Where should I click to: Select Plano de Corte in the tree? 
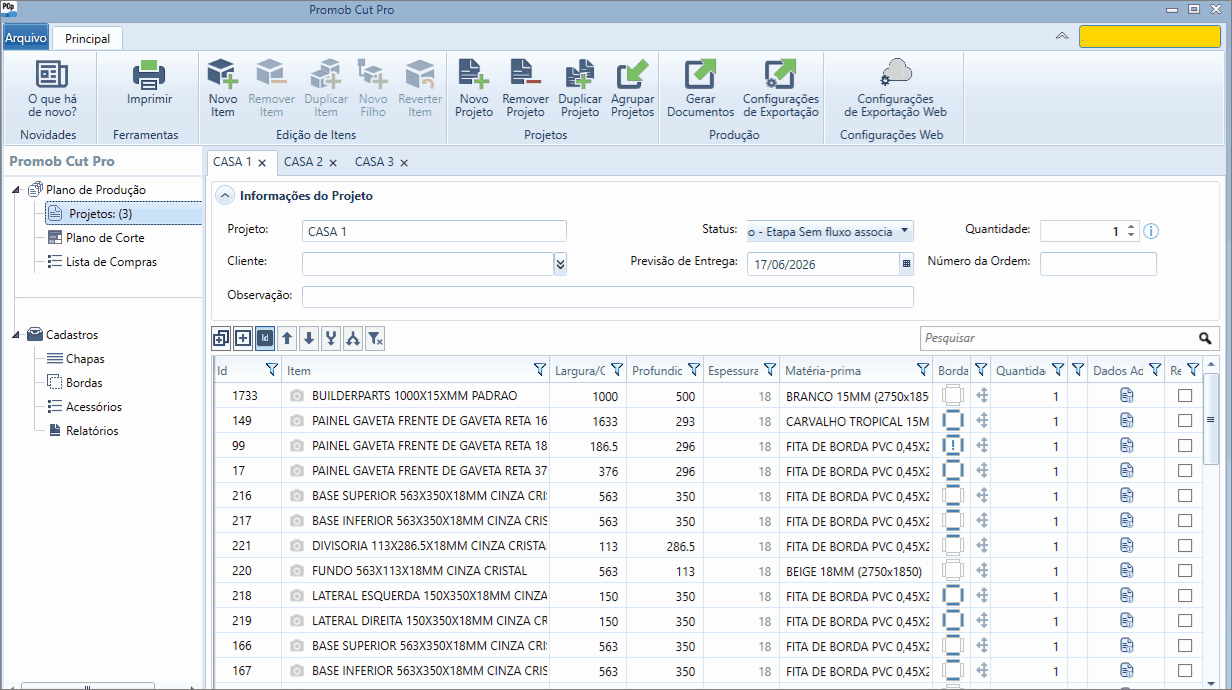point(105,238)
